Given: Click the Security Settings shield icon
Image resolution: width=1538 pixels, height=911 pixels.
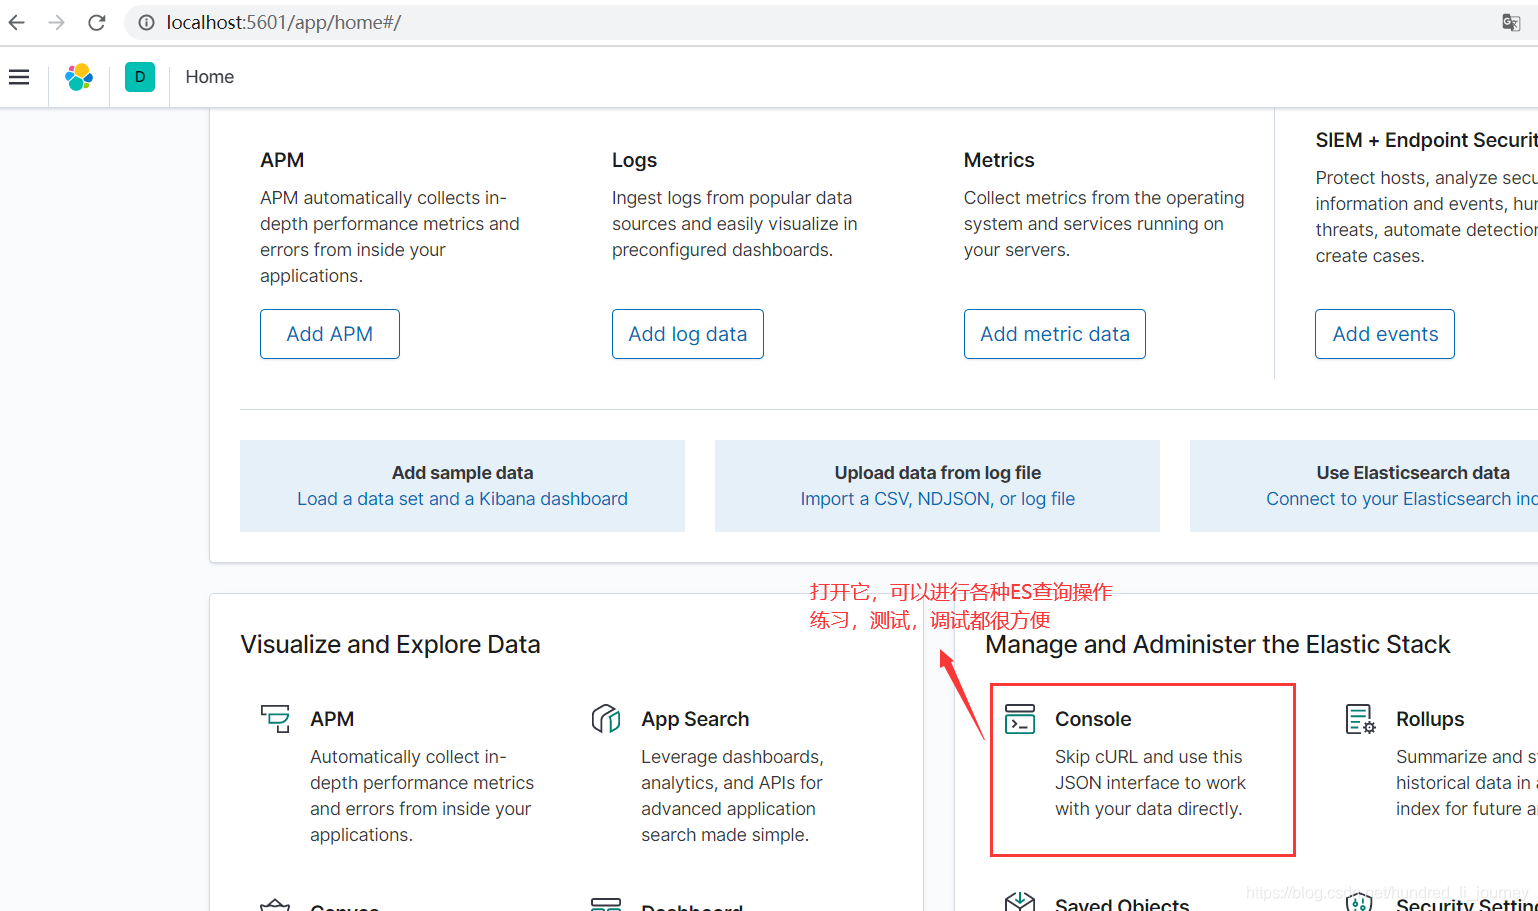Looking at the screenshot, I should [x=1359, y=902].
